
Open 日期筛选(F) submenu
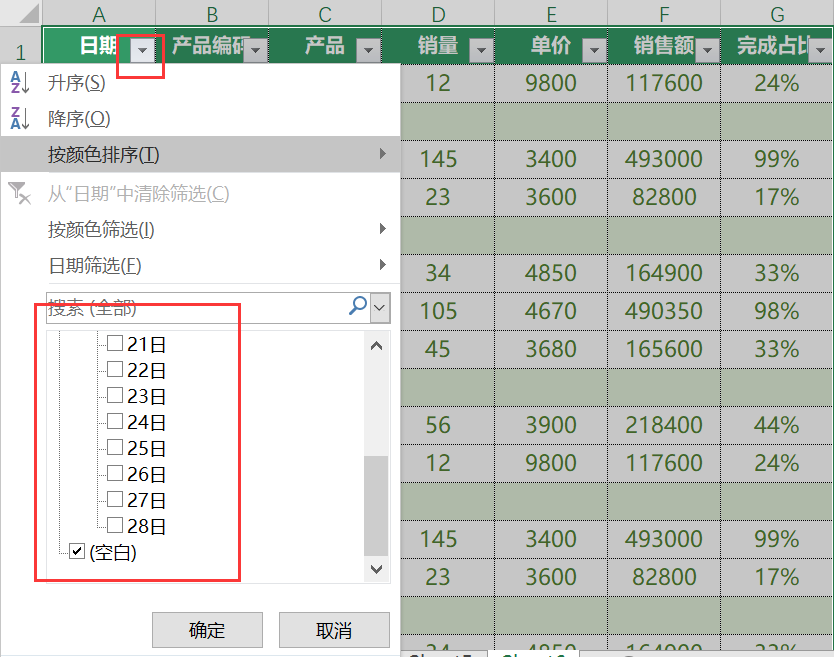click(201, 265)
